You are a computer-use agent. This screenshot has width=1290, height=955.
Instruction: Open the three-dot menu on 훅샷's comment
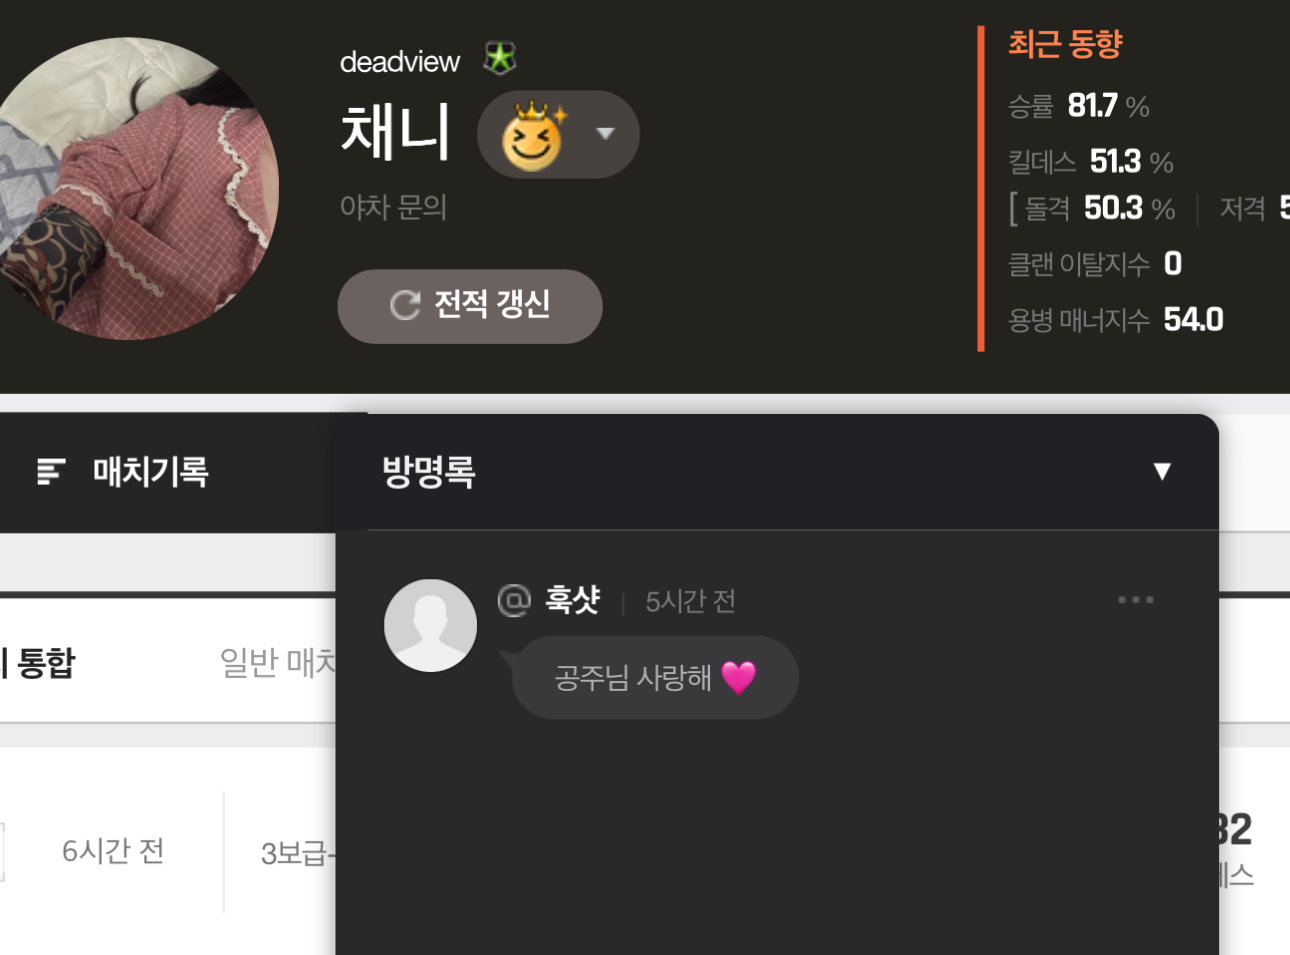tap(1136, 600)
